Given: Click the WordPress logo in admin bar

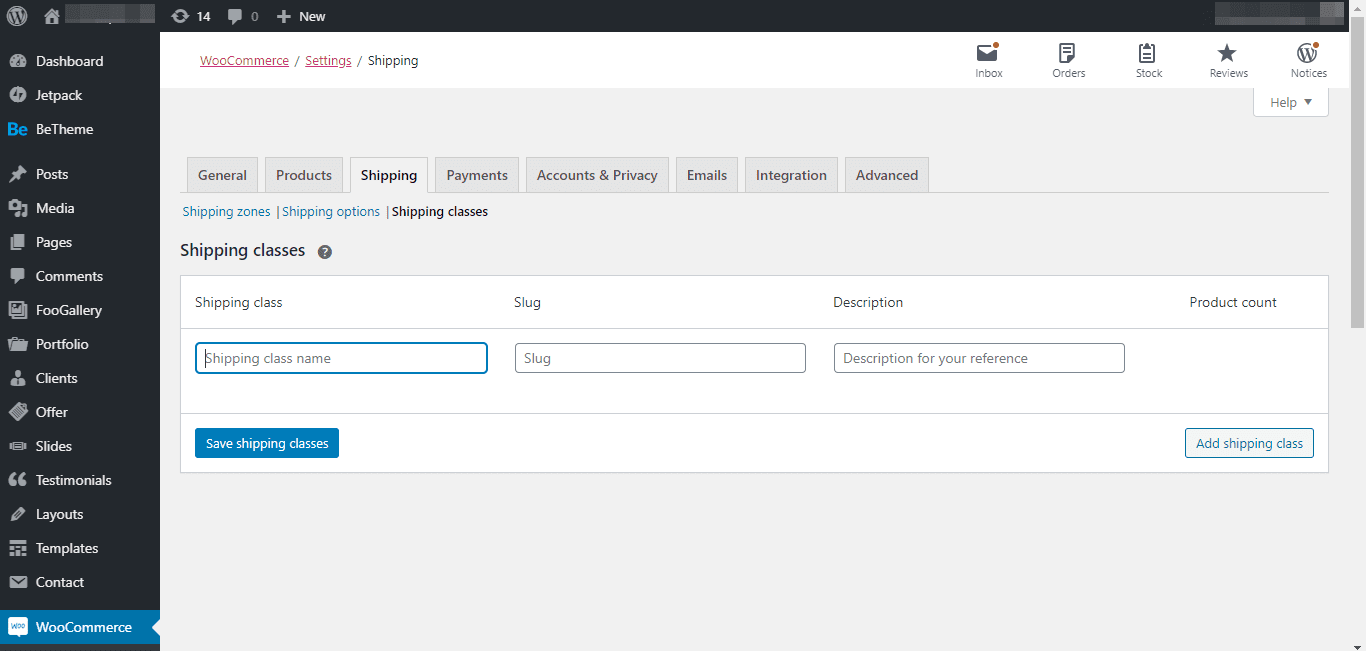Looking at the screenshot, I should point(17,16).
